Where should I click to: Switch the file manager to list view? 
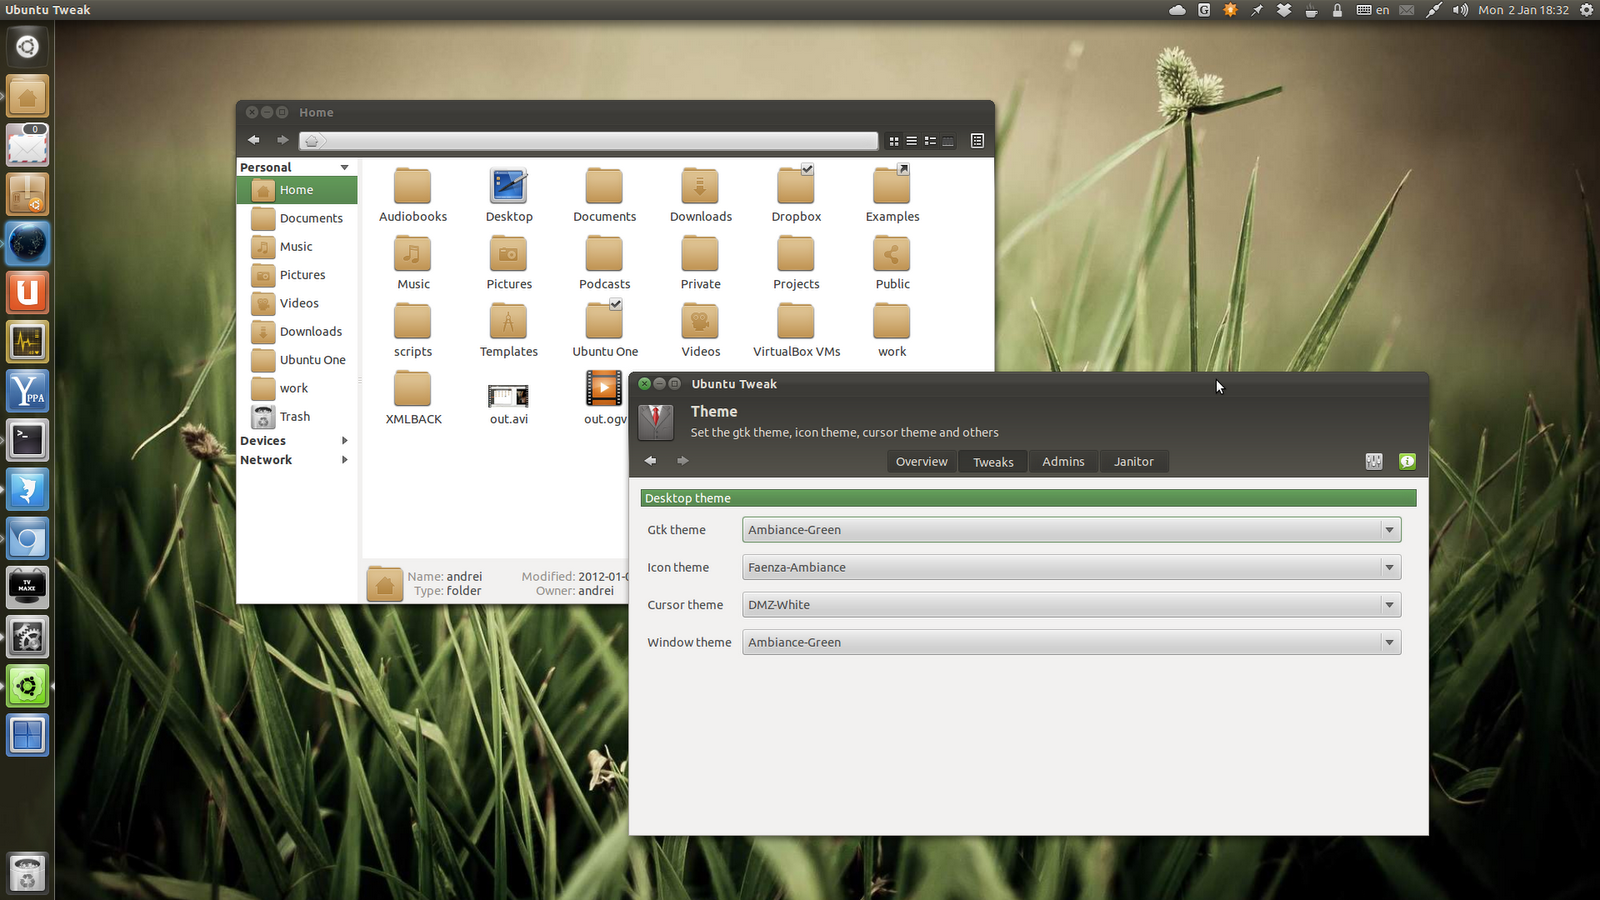coord(911,141)
